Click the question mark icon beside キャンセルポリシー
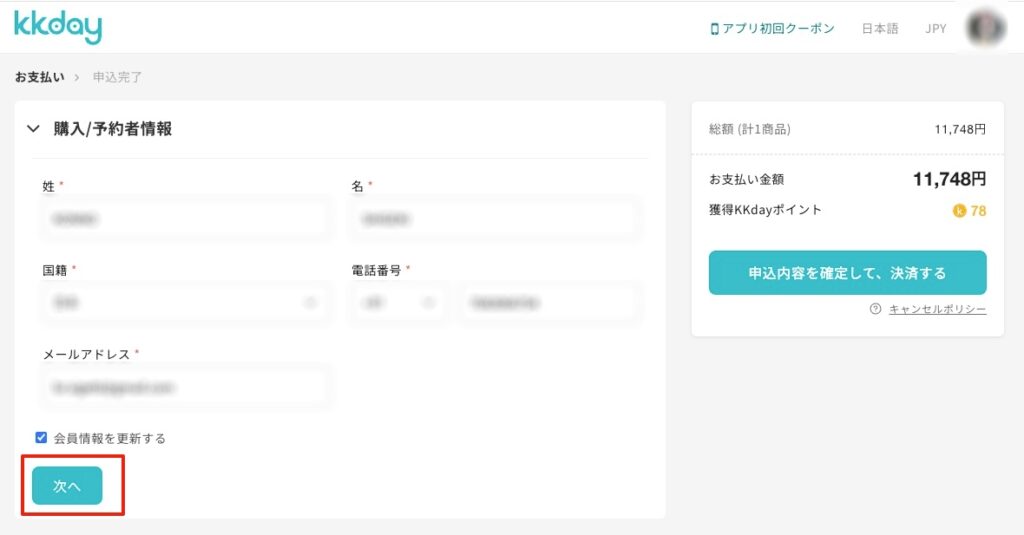Screen dimensions: 1024x535 coord(876,309)
